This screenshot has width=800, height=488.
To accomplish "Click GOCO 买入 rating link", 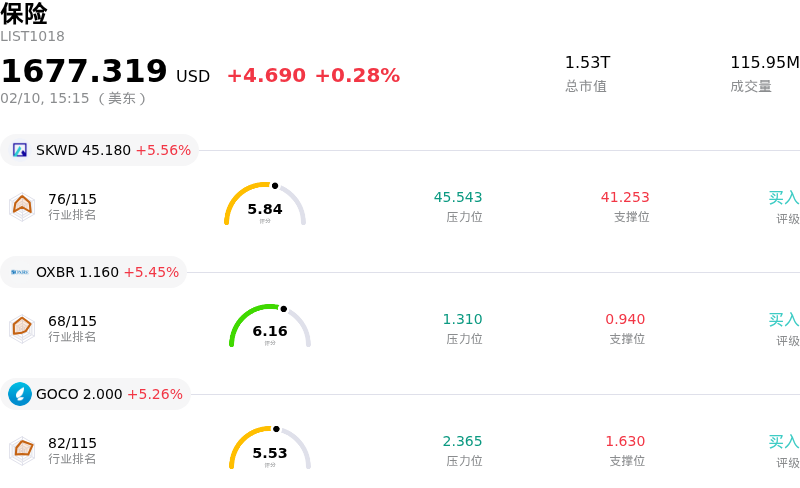I will [783, 442].
